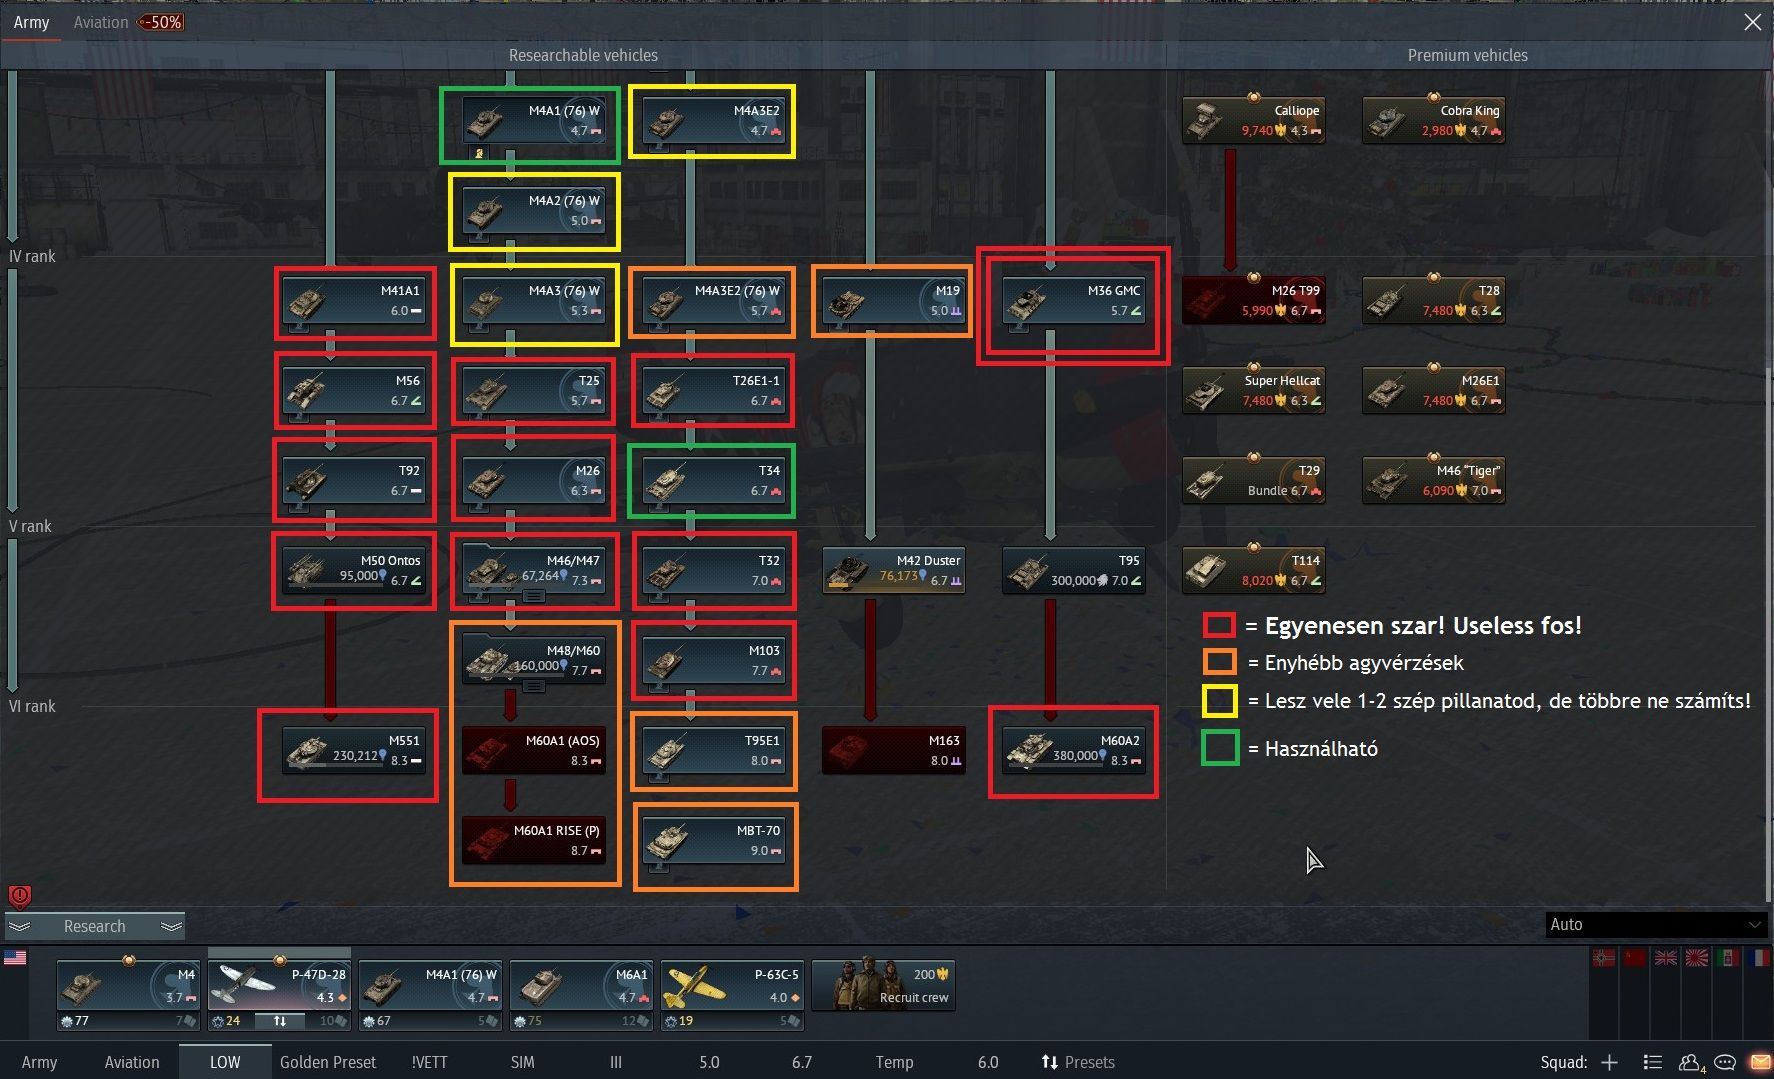Viewport: 1774px width, 1079px height.
Task: Select the premium Cobra King vehicle
Action: click(1434, 121)
